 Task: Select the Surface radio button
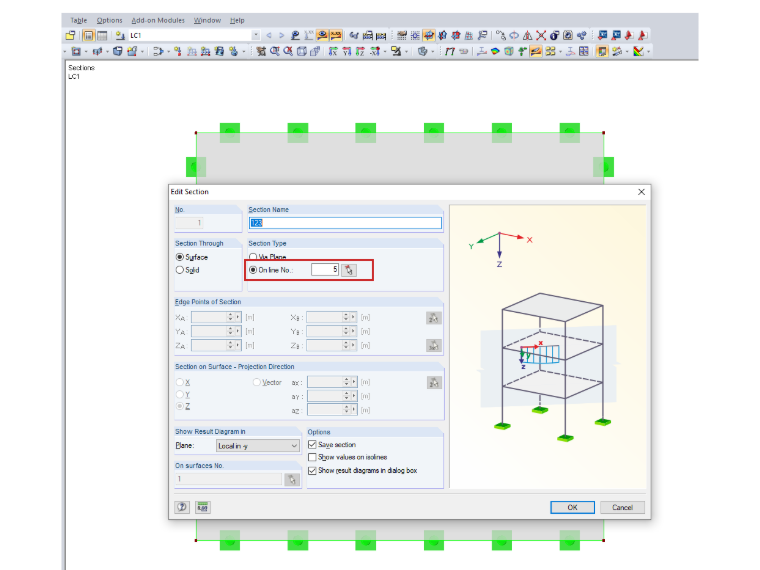(x=179, y=257)
